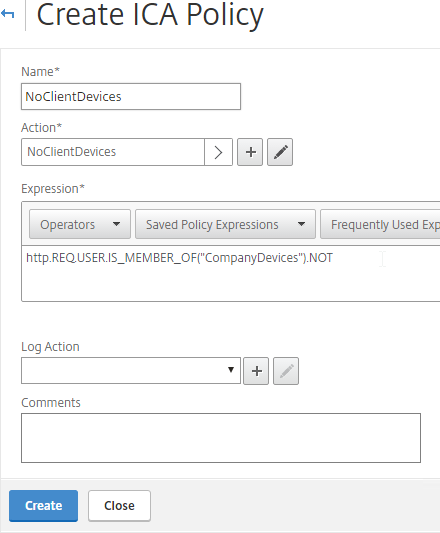Open Saved Policy Expressions dropdown

[225, 224]
